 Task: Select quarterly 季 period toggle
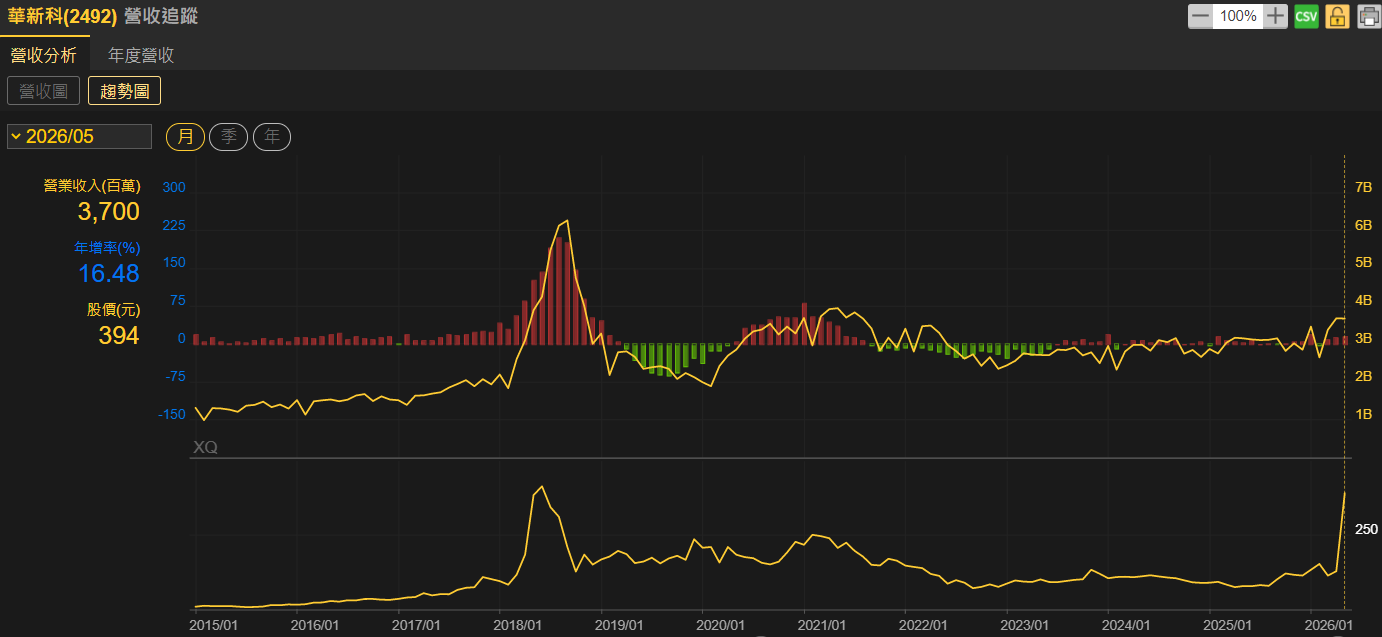pos(229,137)
